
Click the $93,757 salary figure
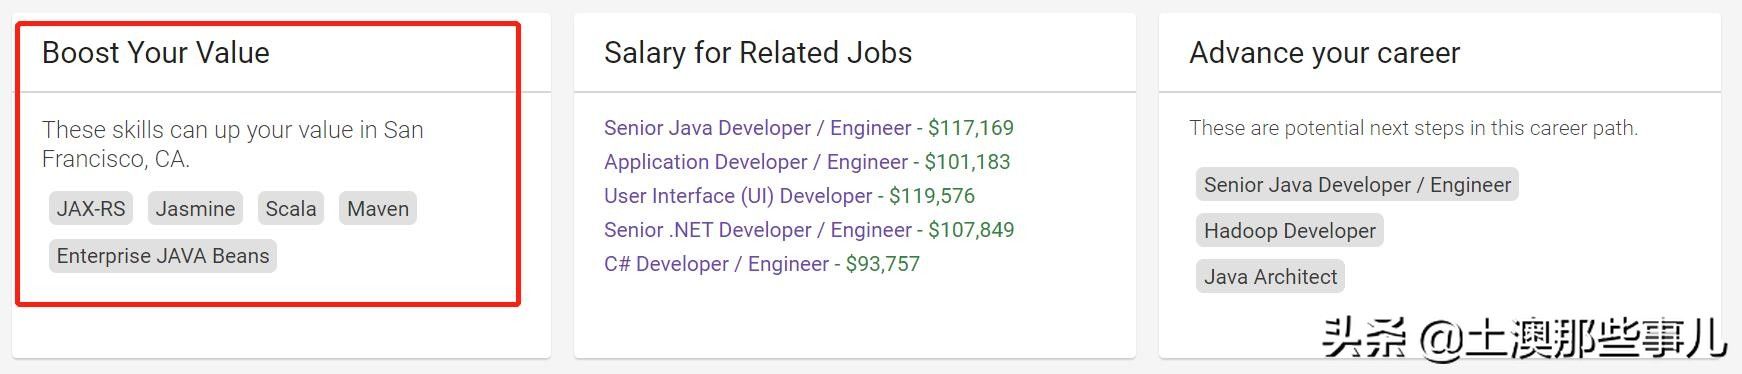click(x=883, y=264)
